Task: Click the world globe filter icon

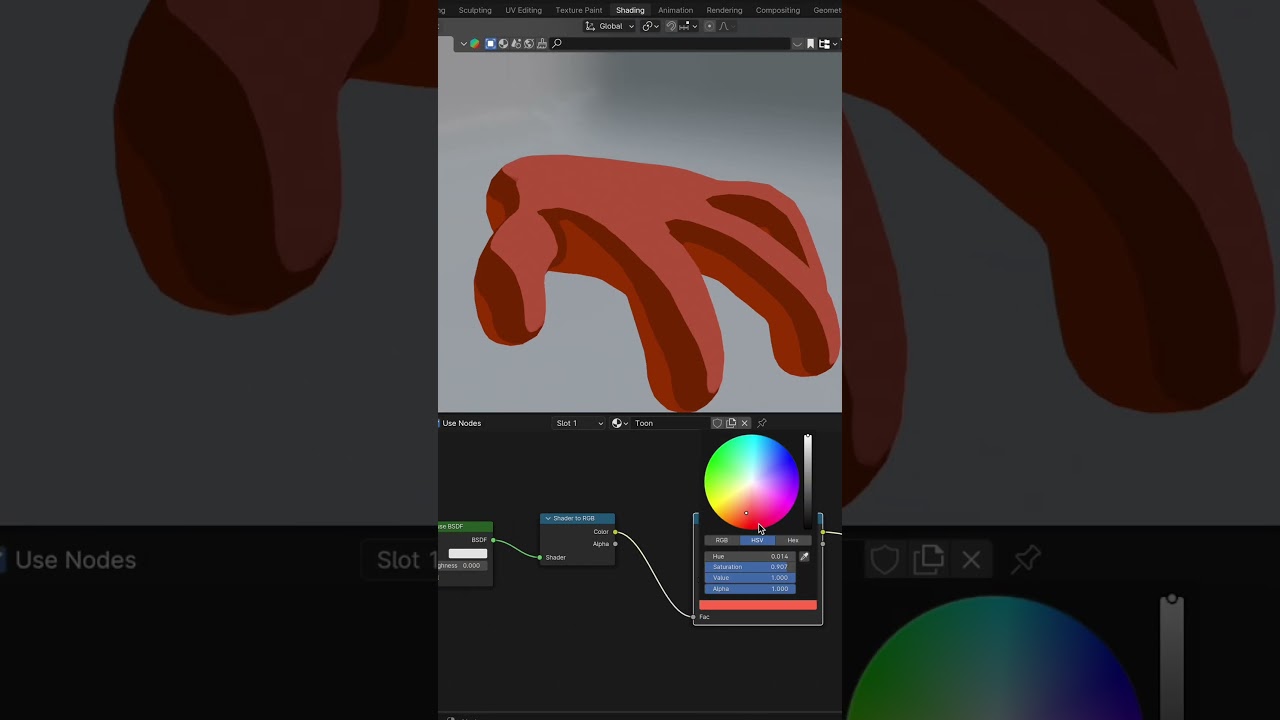Action: click(529, 44)
